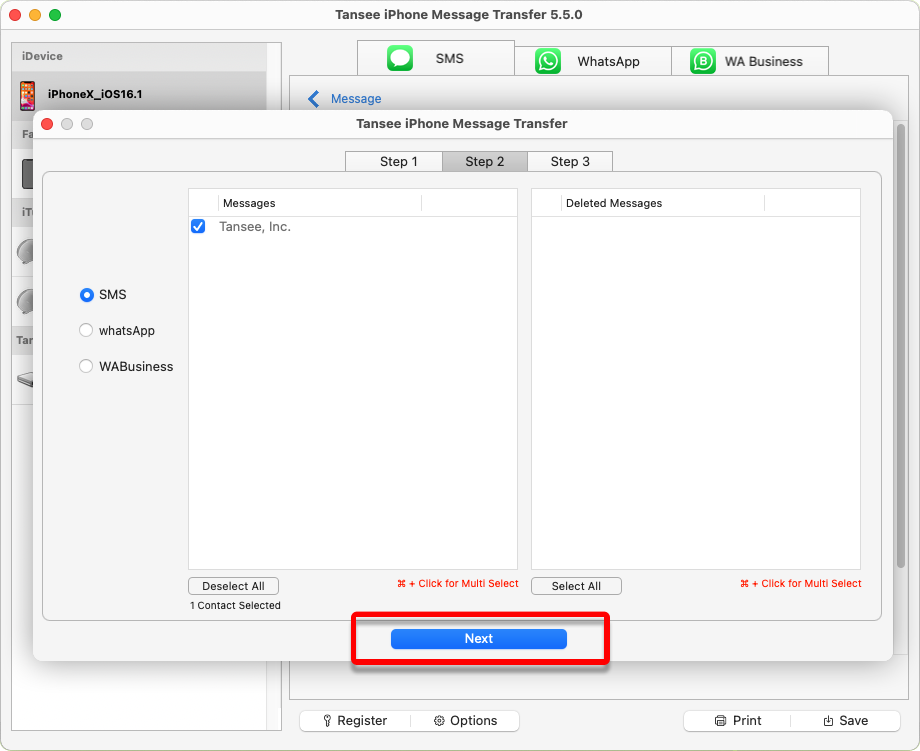This screenshot has height=751, width=920.
Task: Switch to the Step 2 tab
Action: (485, 161)
